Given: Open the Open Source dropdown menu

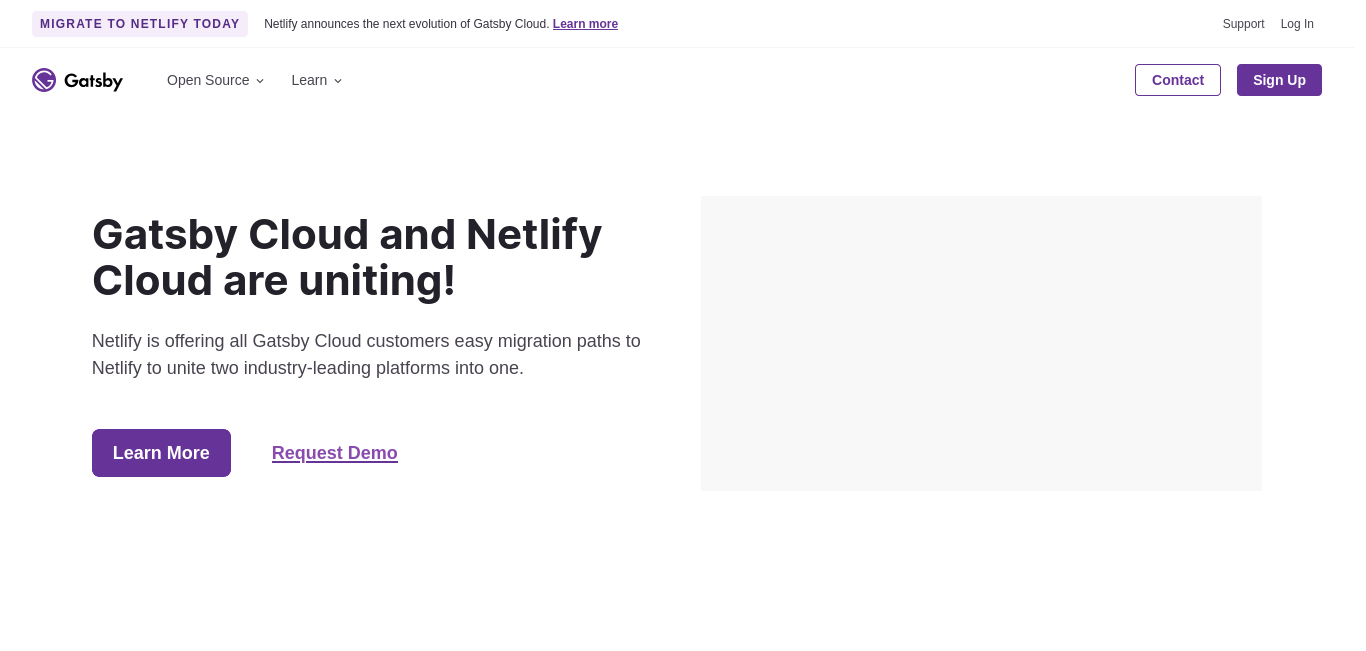Looking at the screenshot, I should tap(216, 80).
